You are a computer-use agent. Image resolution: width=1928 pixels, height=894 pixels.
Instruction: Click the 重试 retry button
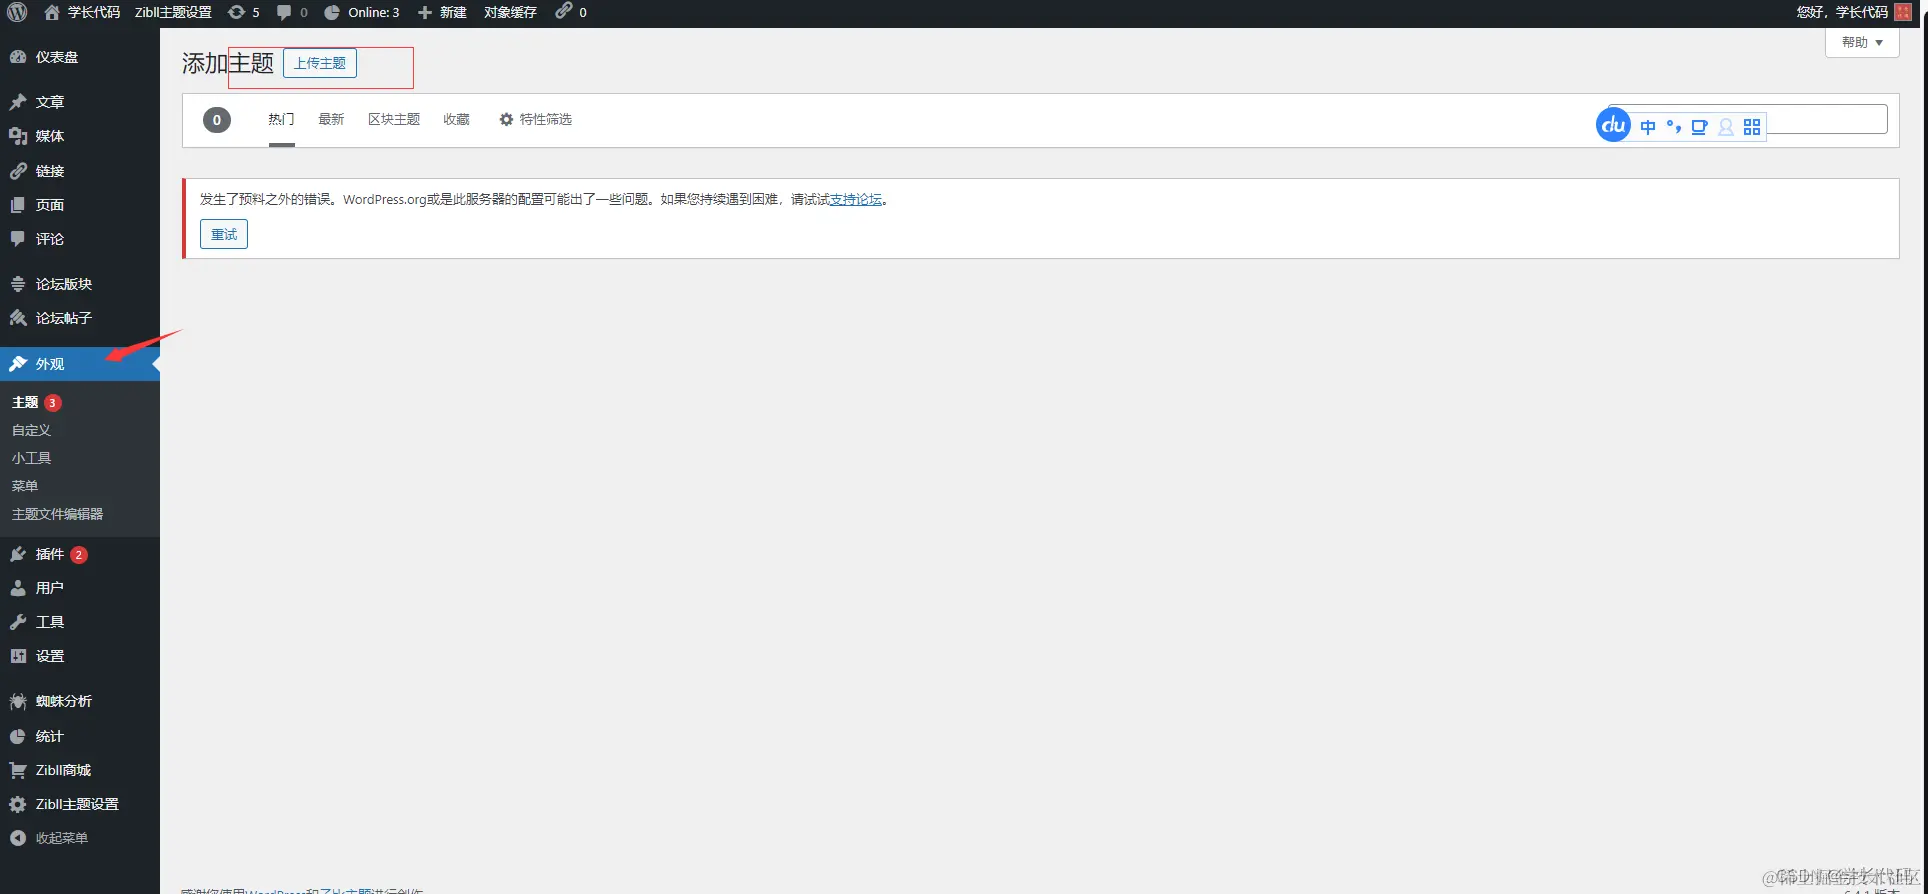point(224,234)
